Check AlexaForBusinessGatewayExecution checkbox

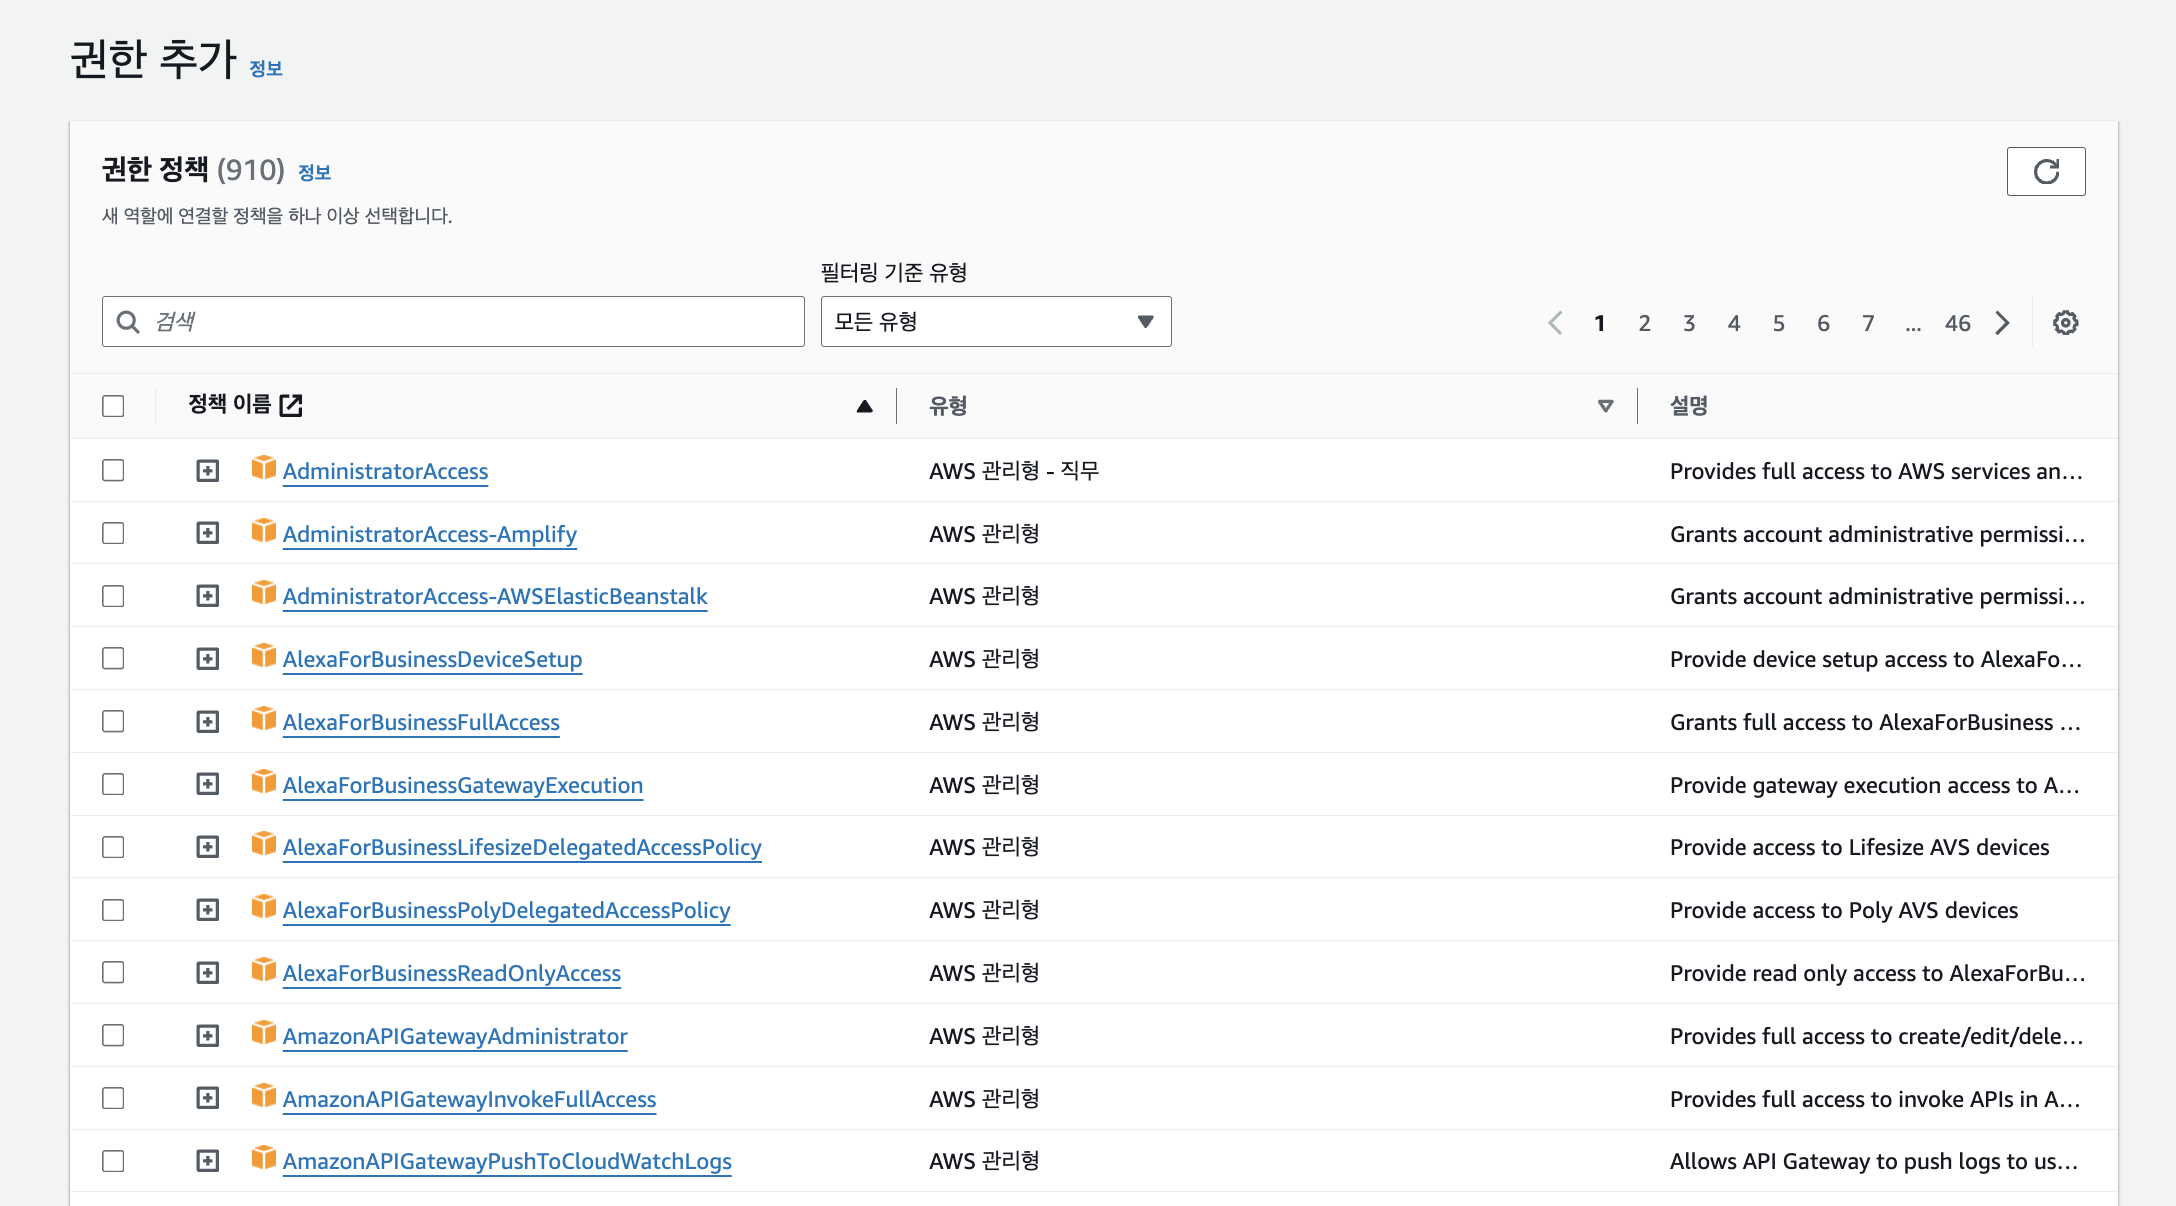[x=113, y=784]
